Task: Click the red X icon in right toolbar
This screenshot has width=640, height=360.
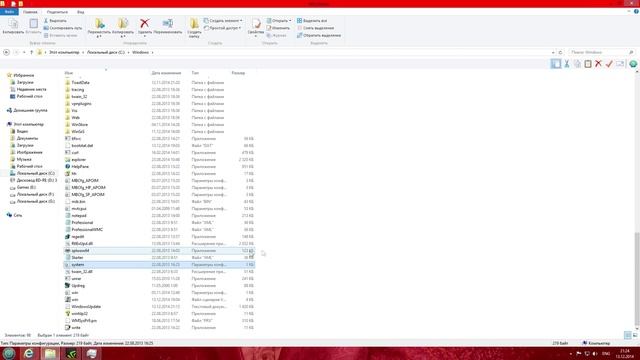Action: tap(598, 64)
